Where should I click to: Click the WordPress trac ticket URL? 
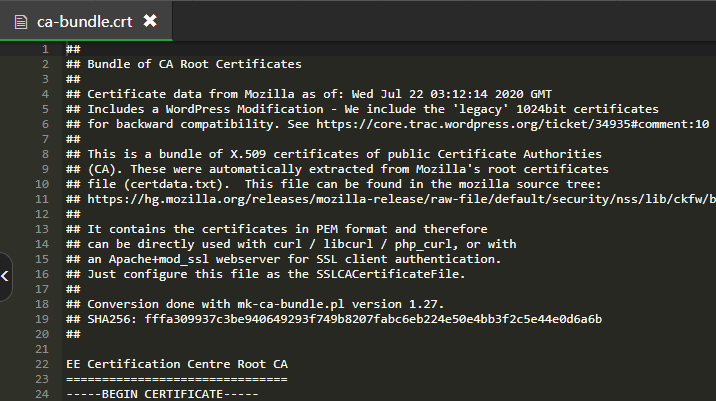512,124
